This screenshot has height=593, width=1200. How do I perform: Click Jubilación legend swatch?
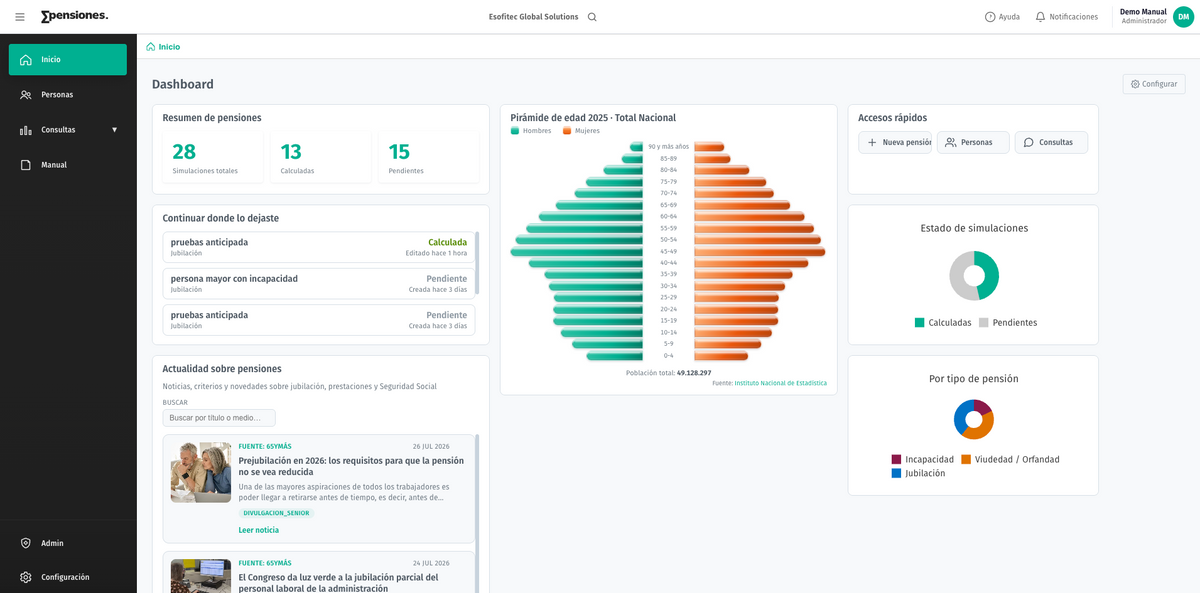click(896, 473)
